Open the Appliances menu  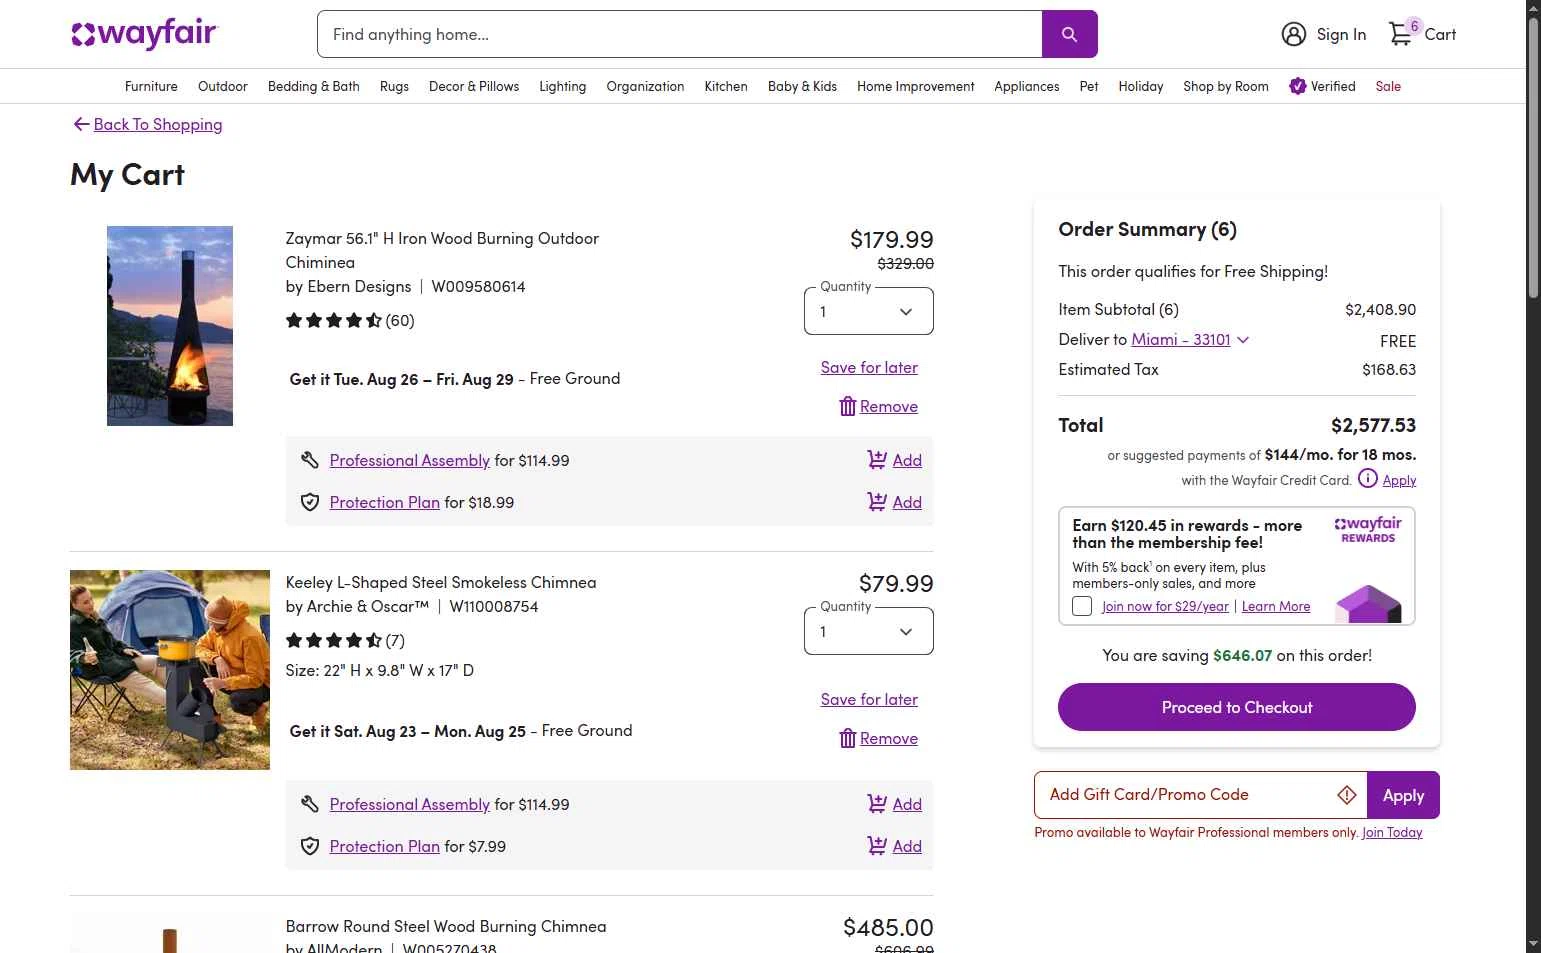(1026, 86)
